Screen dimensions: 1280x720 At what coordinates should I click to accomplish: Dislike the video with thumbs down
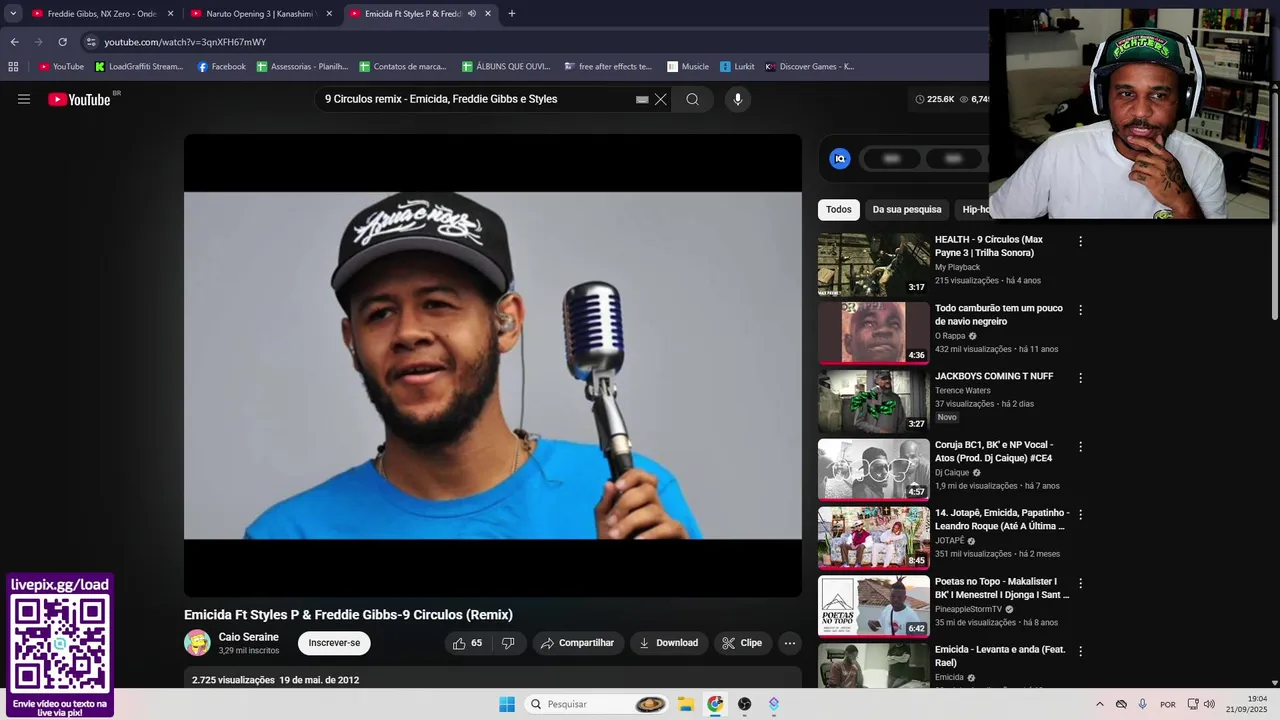click(x=508, y=643)
